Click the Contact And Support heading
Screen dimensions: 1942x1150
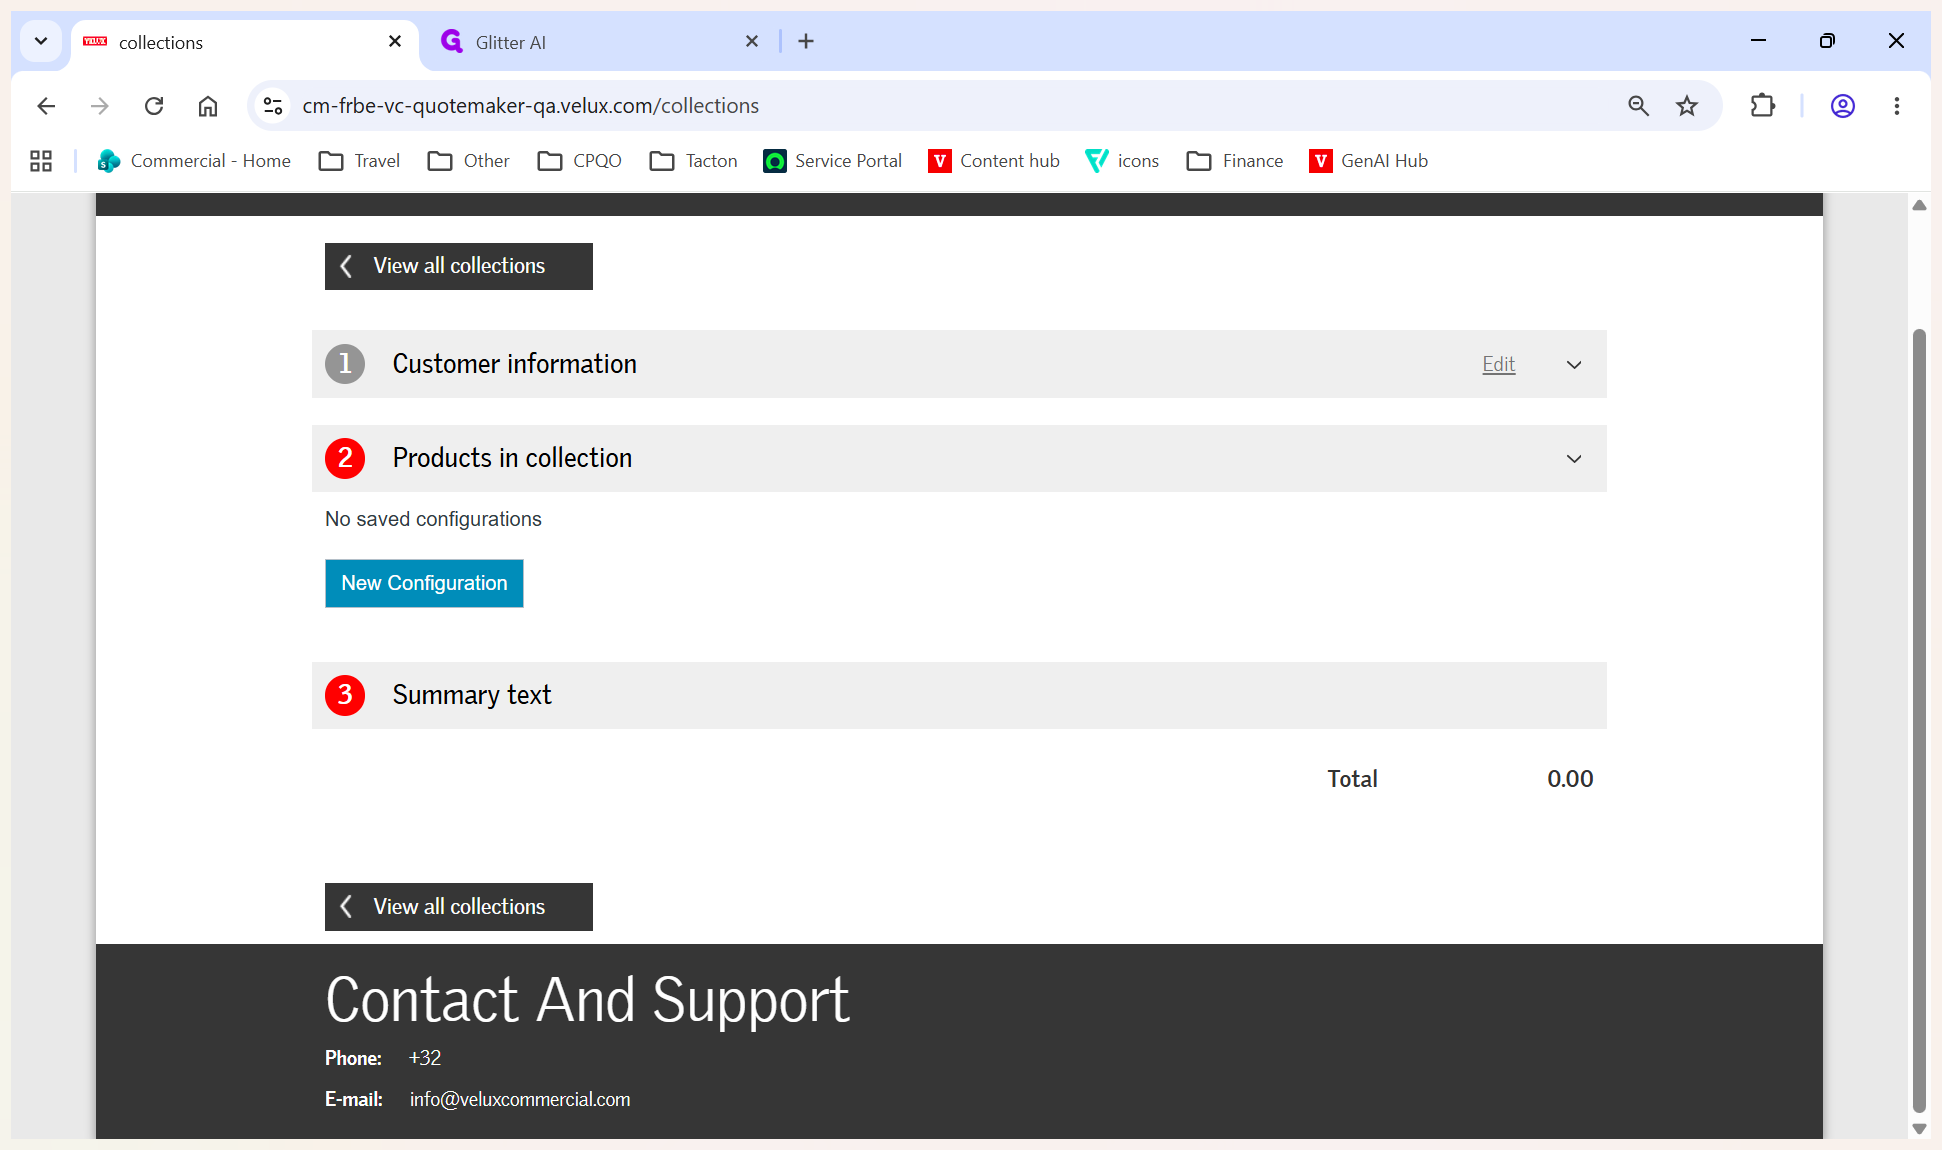[x=588, y=1000]
